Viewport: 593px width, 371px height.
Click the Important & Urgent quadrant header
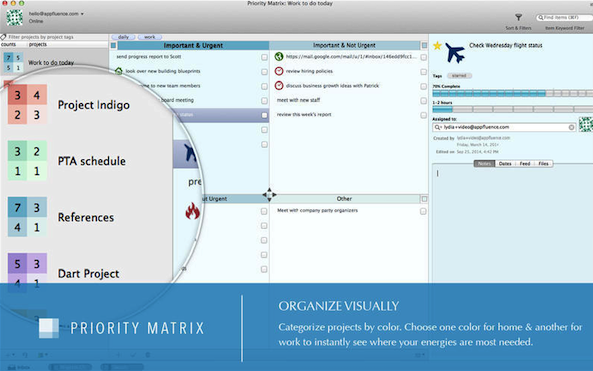(x=193, y=45)
